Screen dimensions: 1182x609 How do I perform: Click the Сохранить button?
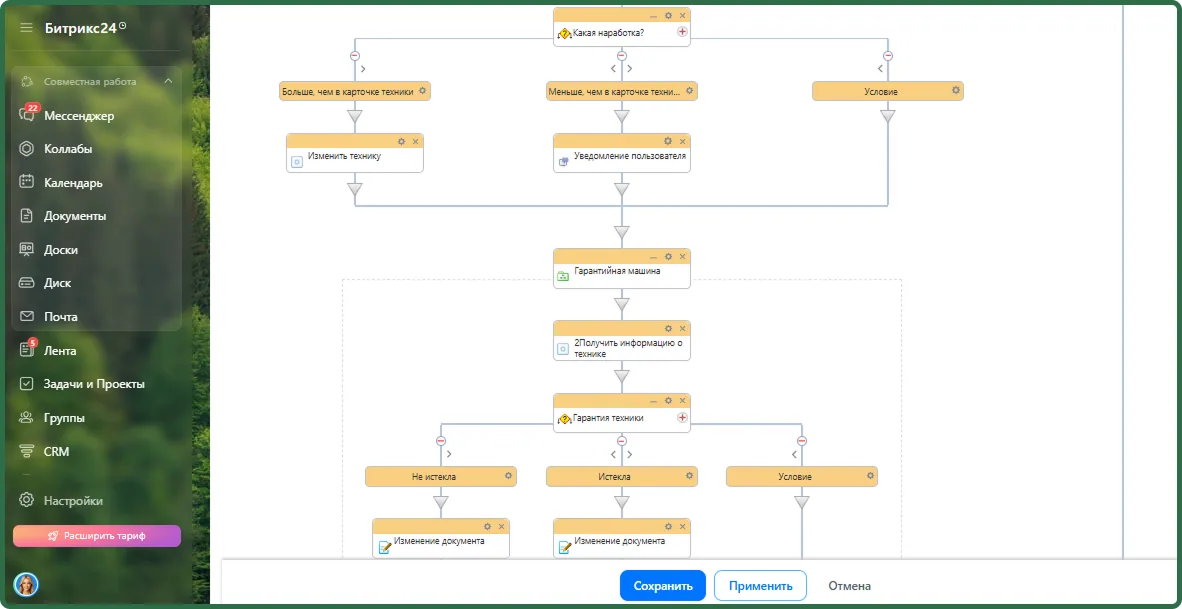coord(663,586)
